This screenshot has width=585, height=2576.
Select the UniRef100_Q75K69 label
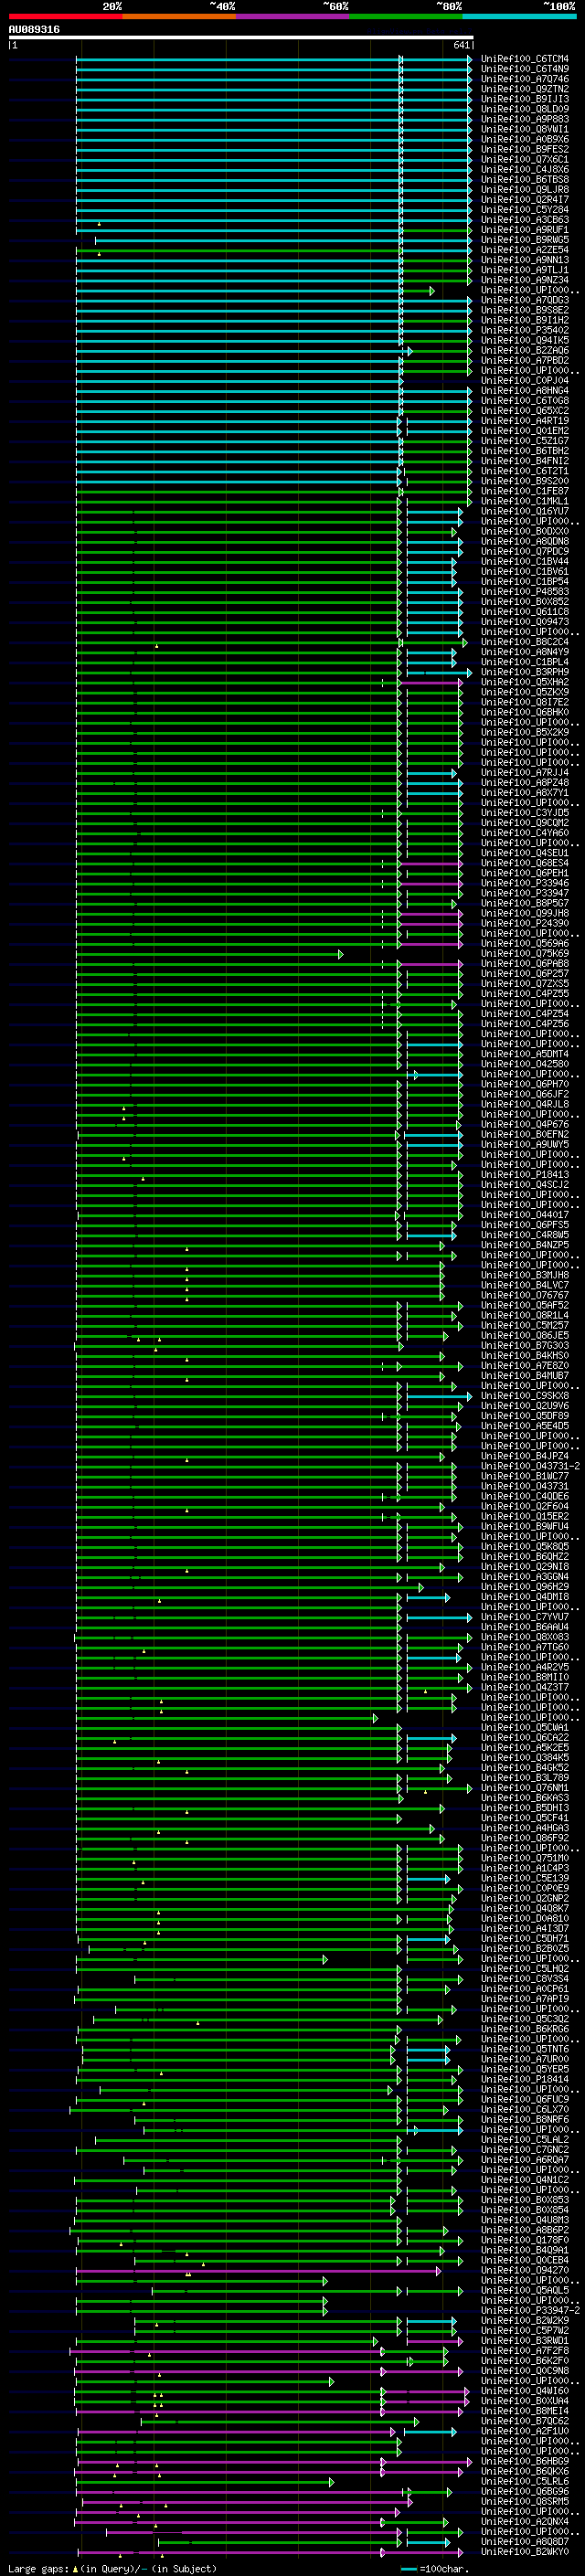(x=525, y=954)
